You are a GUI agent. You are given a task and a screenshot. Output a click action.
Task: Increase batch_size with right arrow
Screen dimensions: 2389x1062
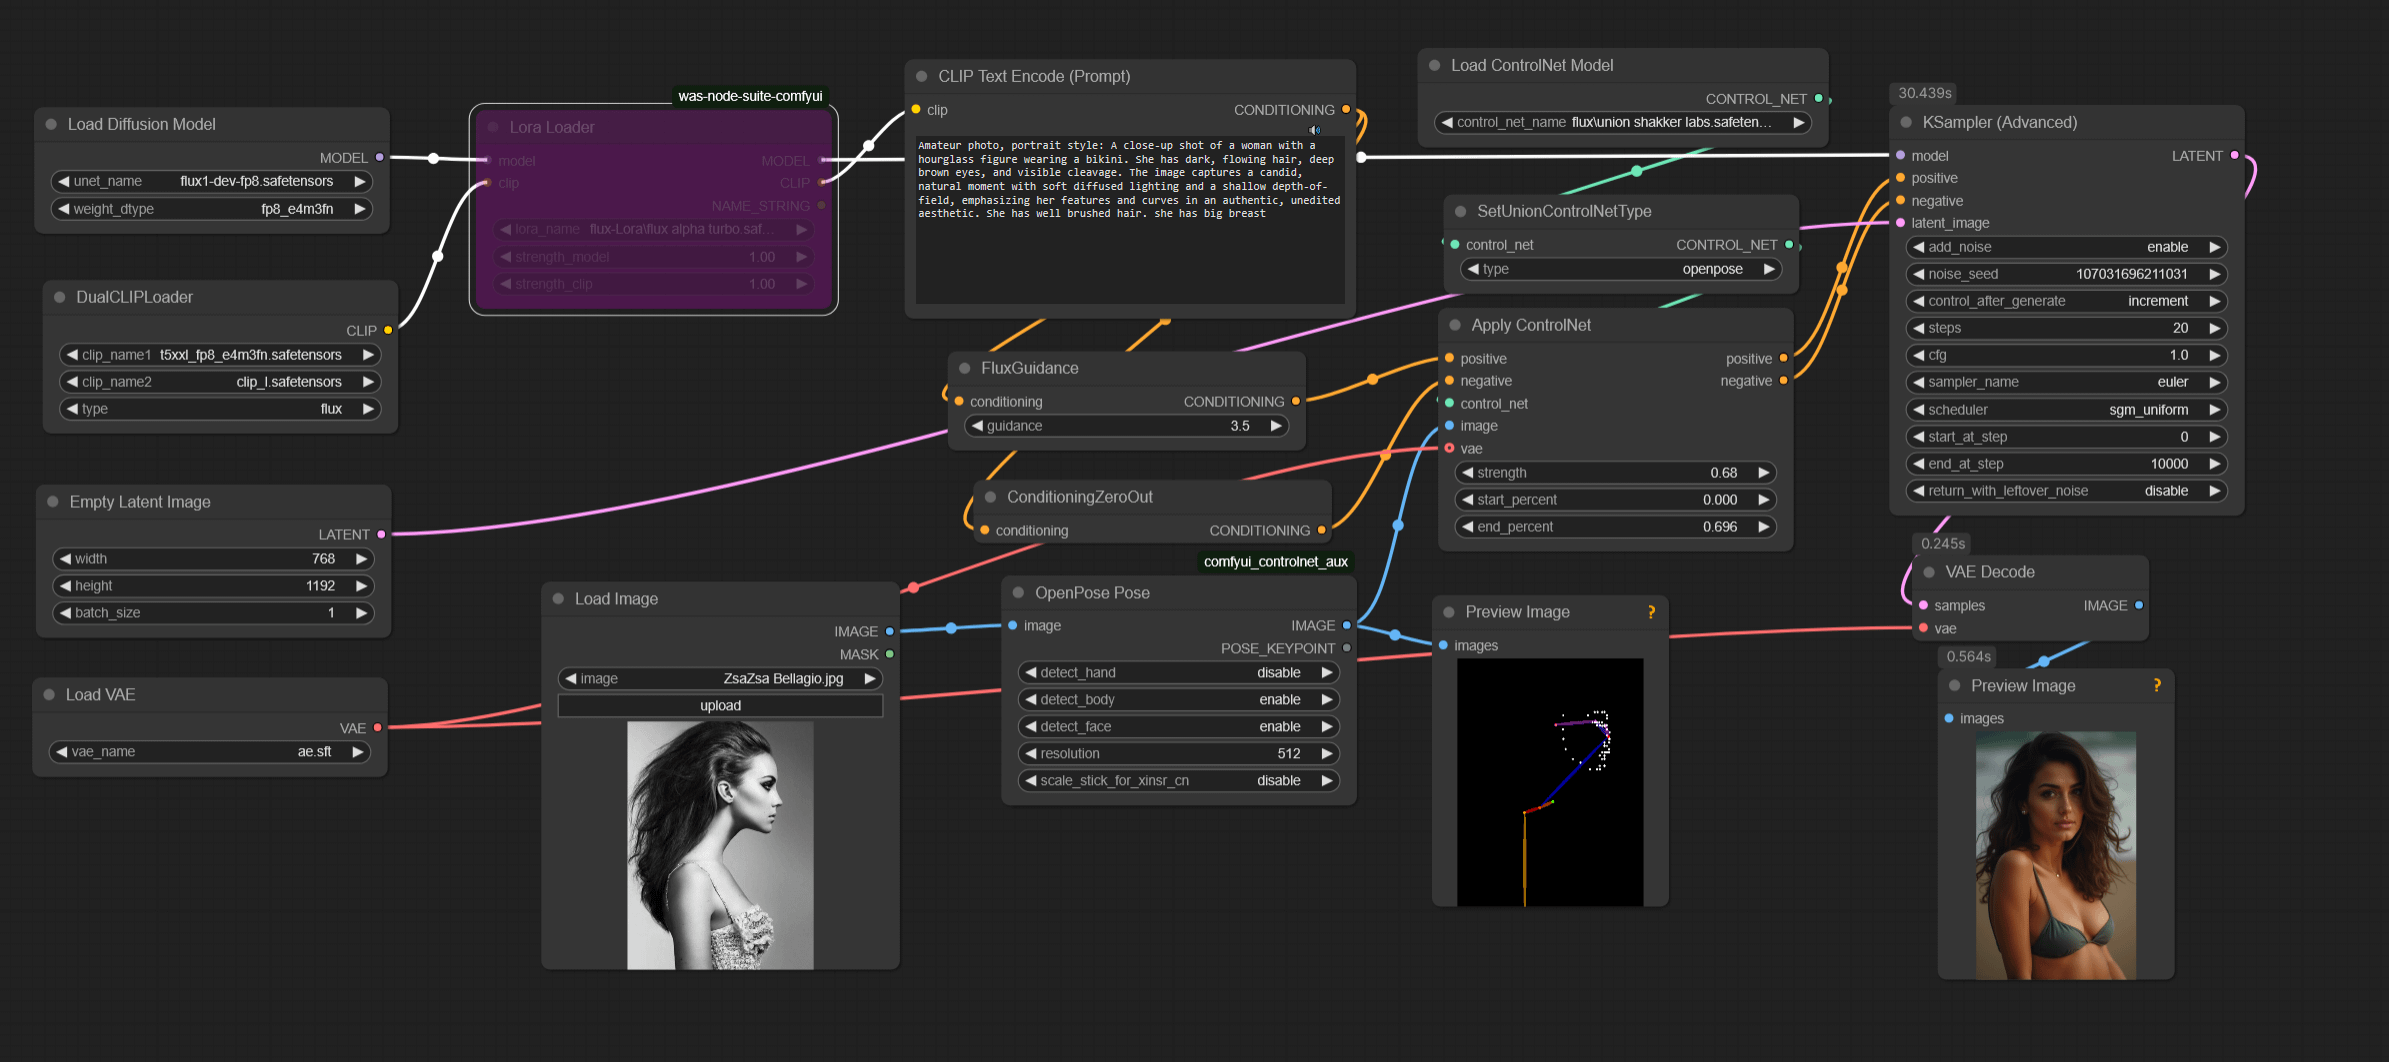(x=362, y=613)
